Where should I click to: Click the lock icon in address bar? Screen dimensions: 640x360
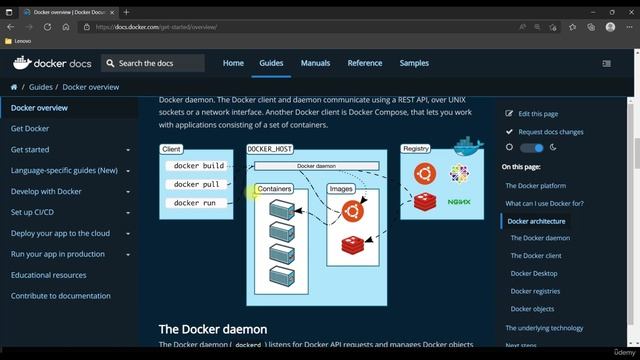click(x=87, y=27)
